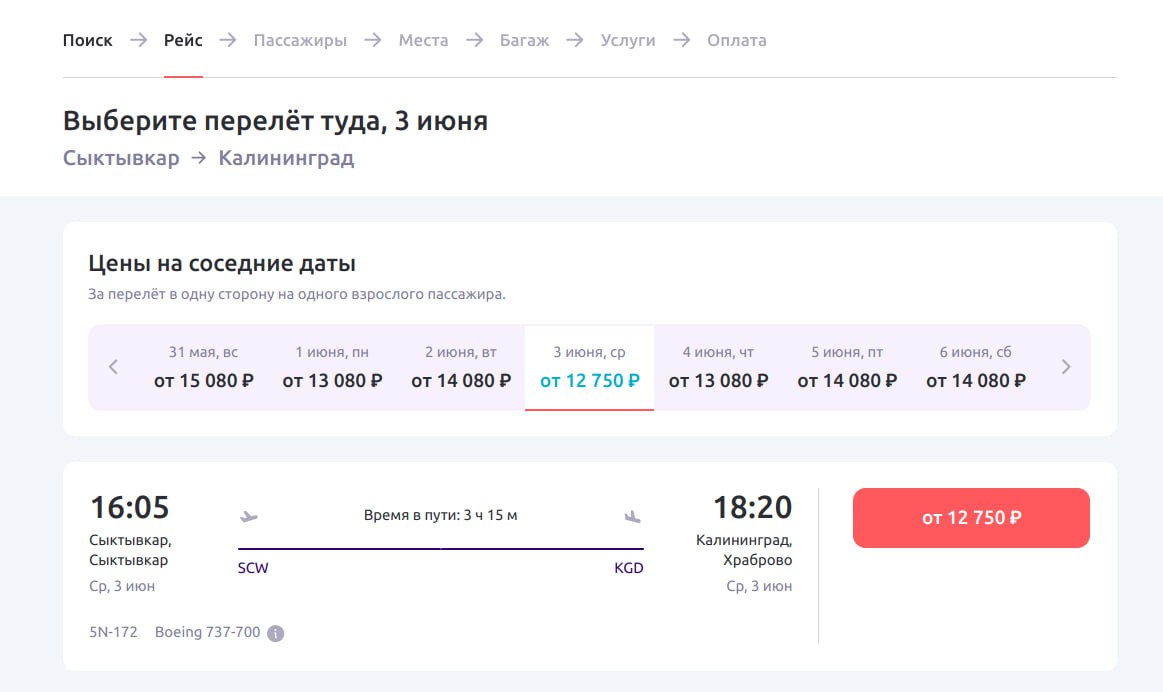Go back to the Поиск step
The image size is (1163, 692).
(x=87, y=40)
